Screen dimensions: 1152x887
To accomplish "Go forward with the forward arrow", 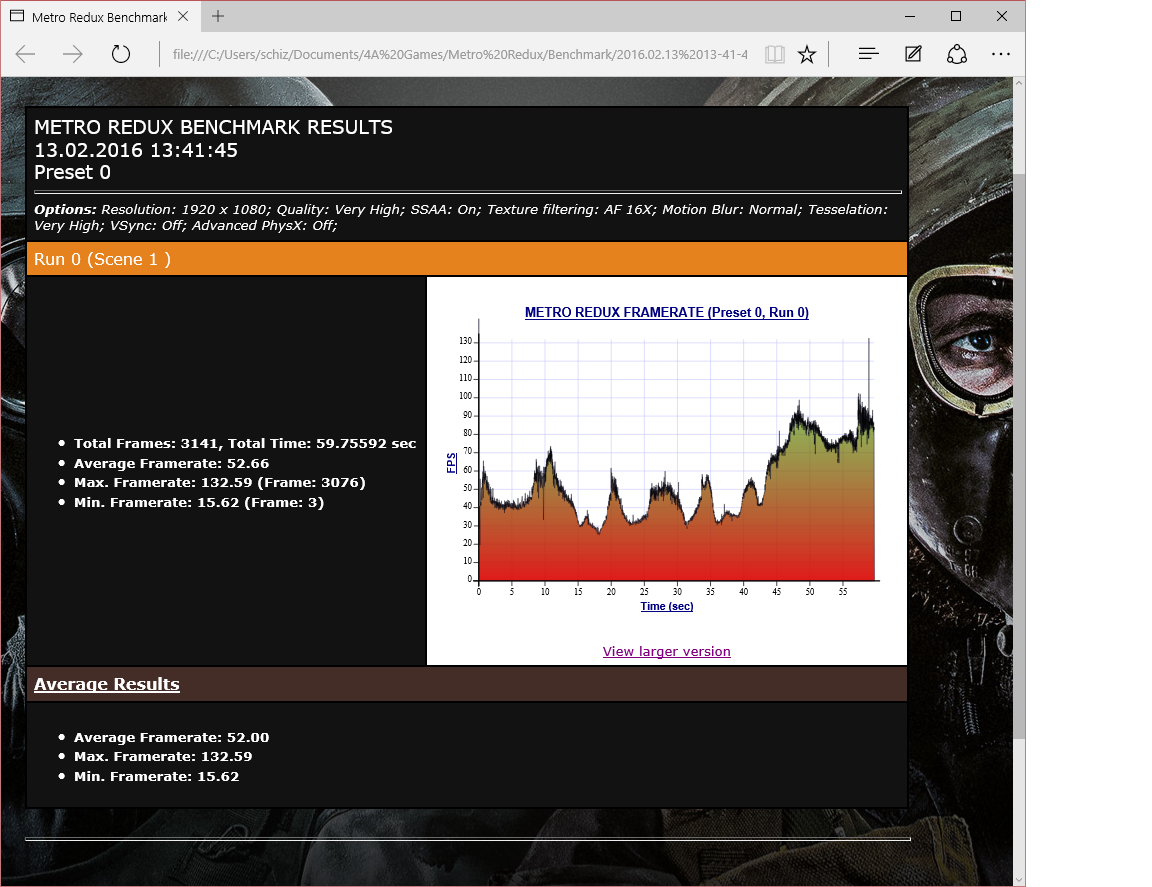I will click(x=73, y=54).
